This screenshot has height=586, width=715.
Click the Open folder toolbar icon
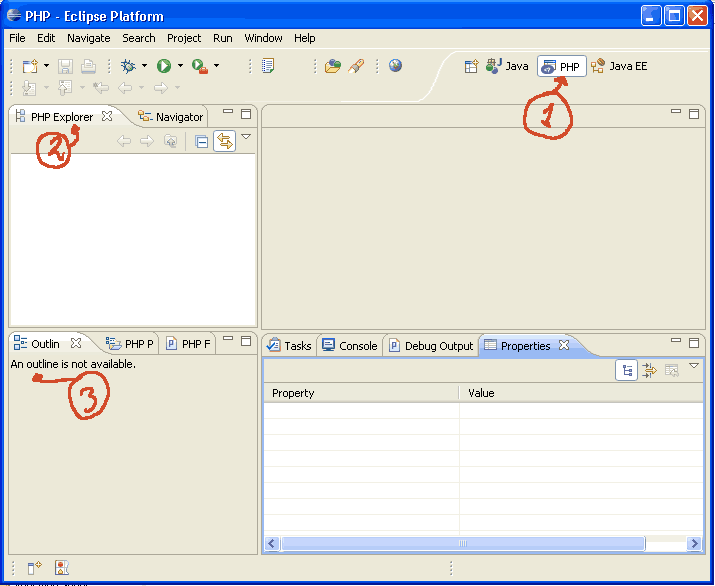[333, 66]
